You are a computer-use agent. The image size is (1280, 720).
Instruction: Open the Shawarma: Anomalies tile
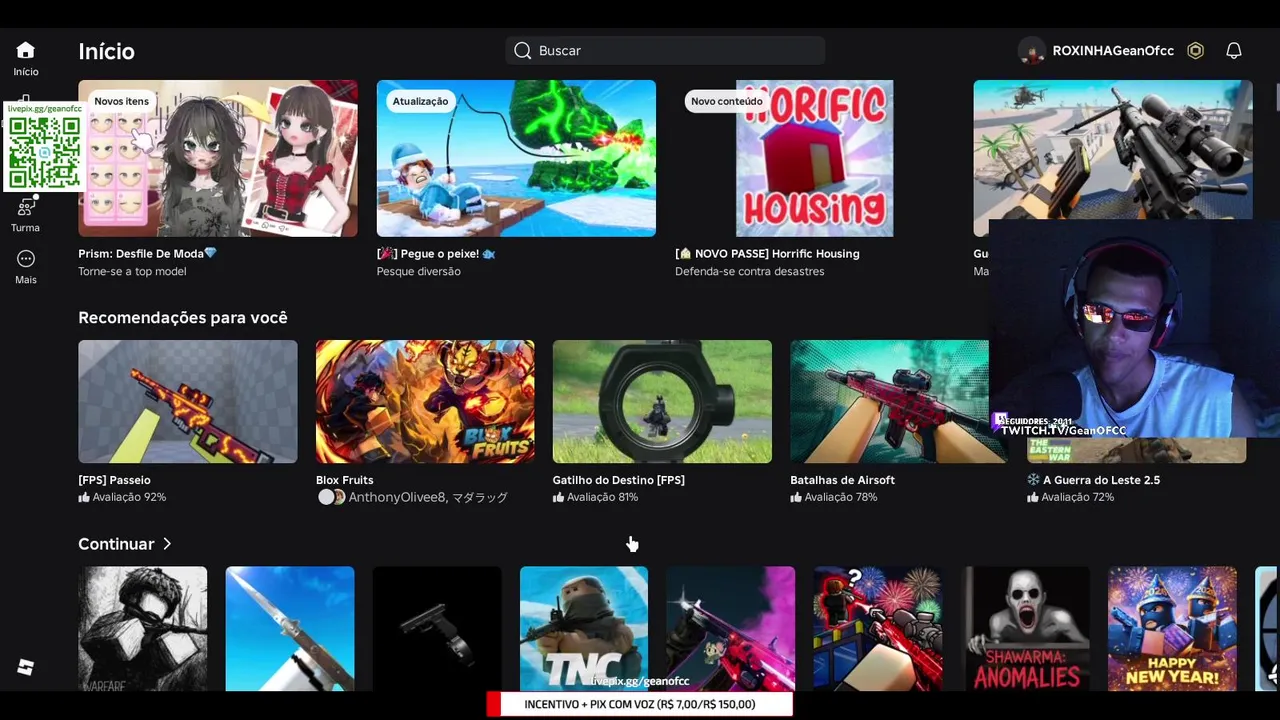pos(1025,629)
